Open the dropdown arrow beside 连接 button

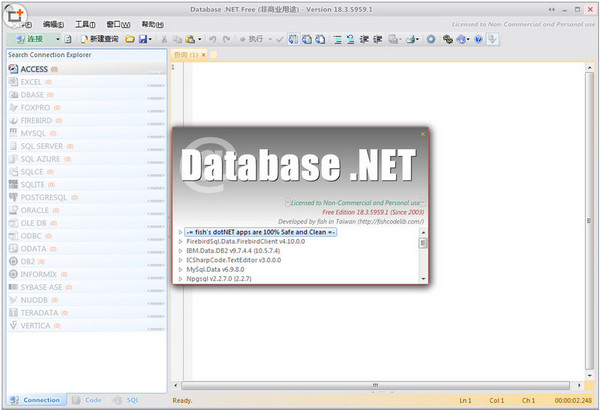pyautogui.click(x=58, y=39)
